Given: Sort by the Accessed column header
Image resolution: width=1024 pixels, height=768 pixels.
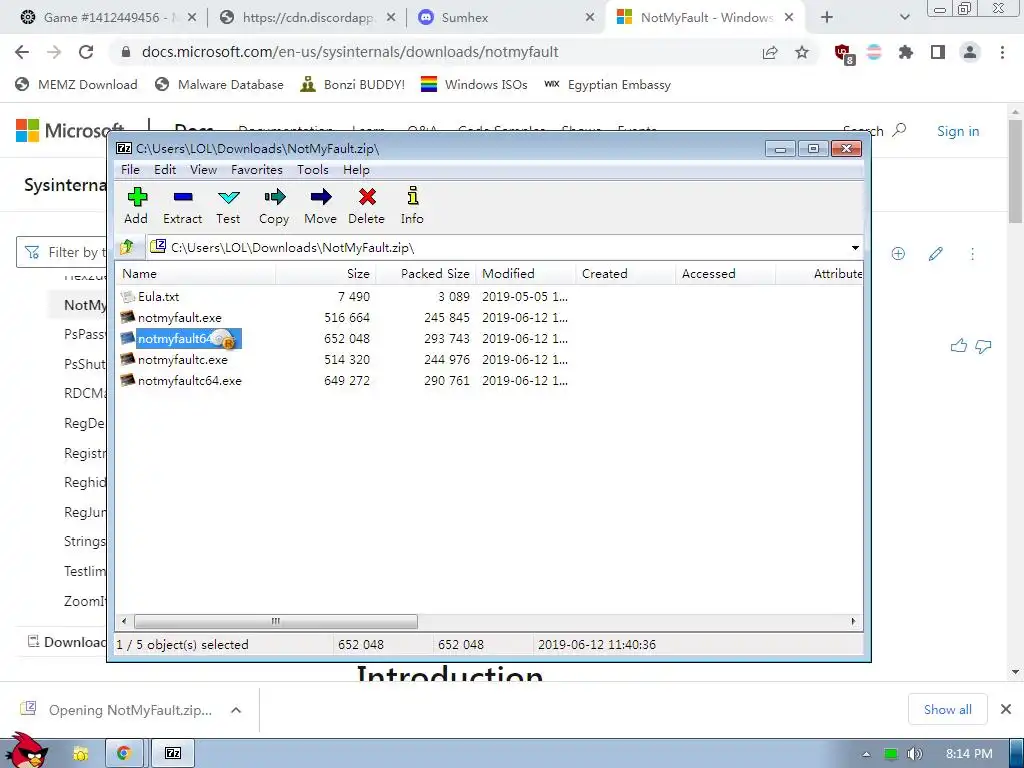Looking at the screenshot, I should 726,274.
